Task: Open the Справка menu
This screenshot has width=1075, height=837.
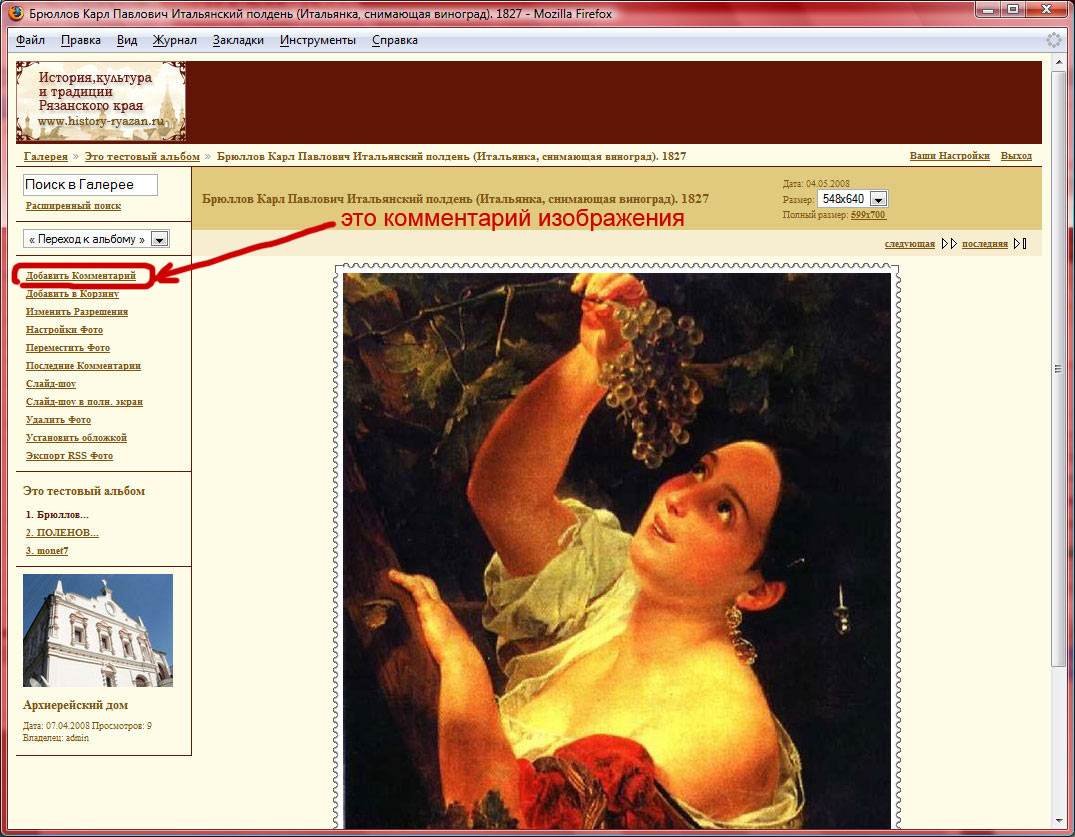Action: point(395,40)
